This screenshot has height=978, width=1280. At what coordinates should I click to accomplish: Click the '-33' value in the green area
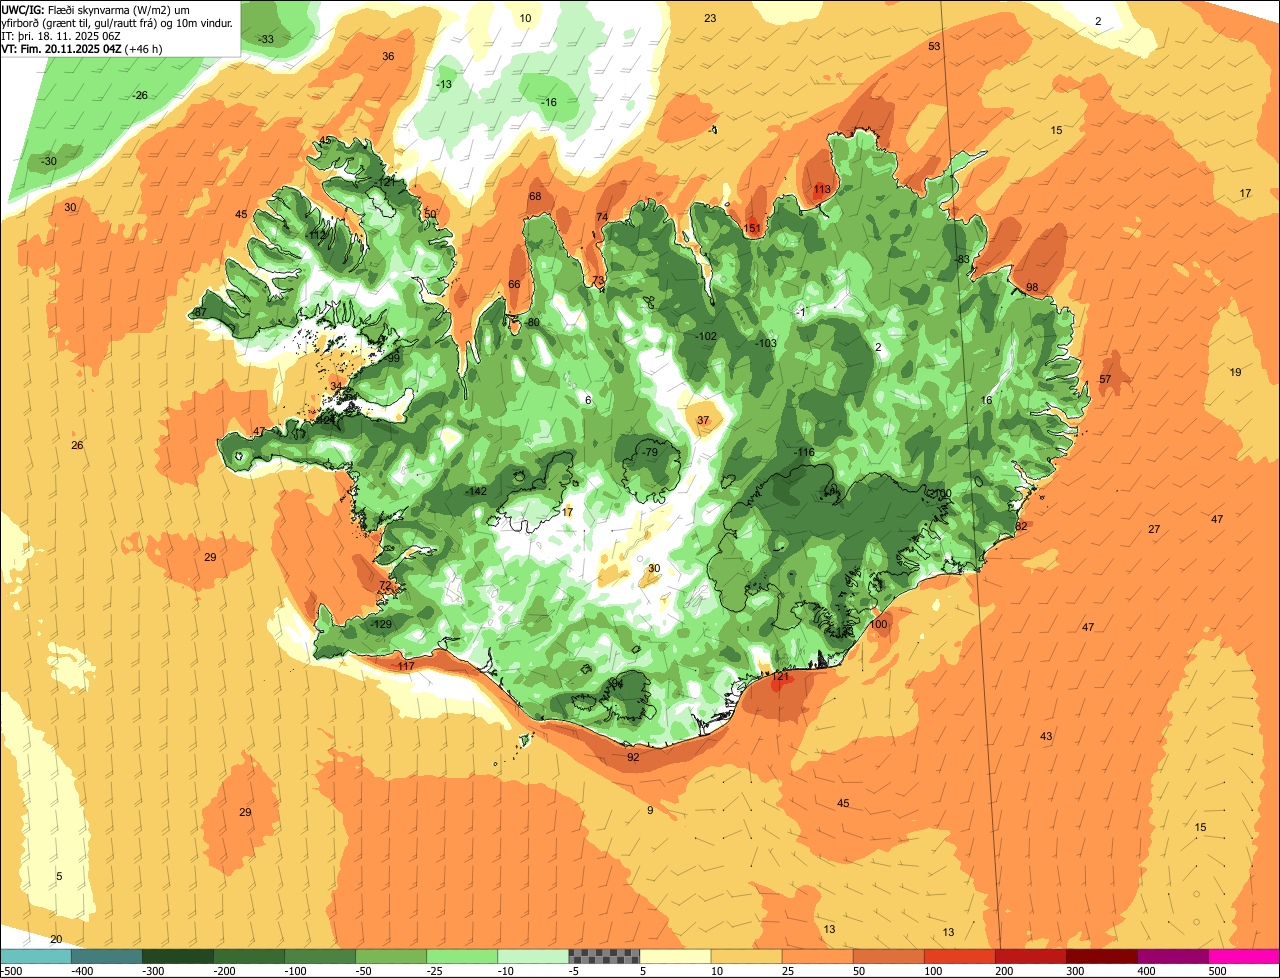[x=266, y=39]
